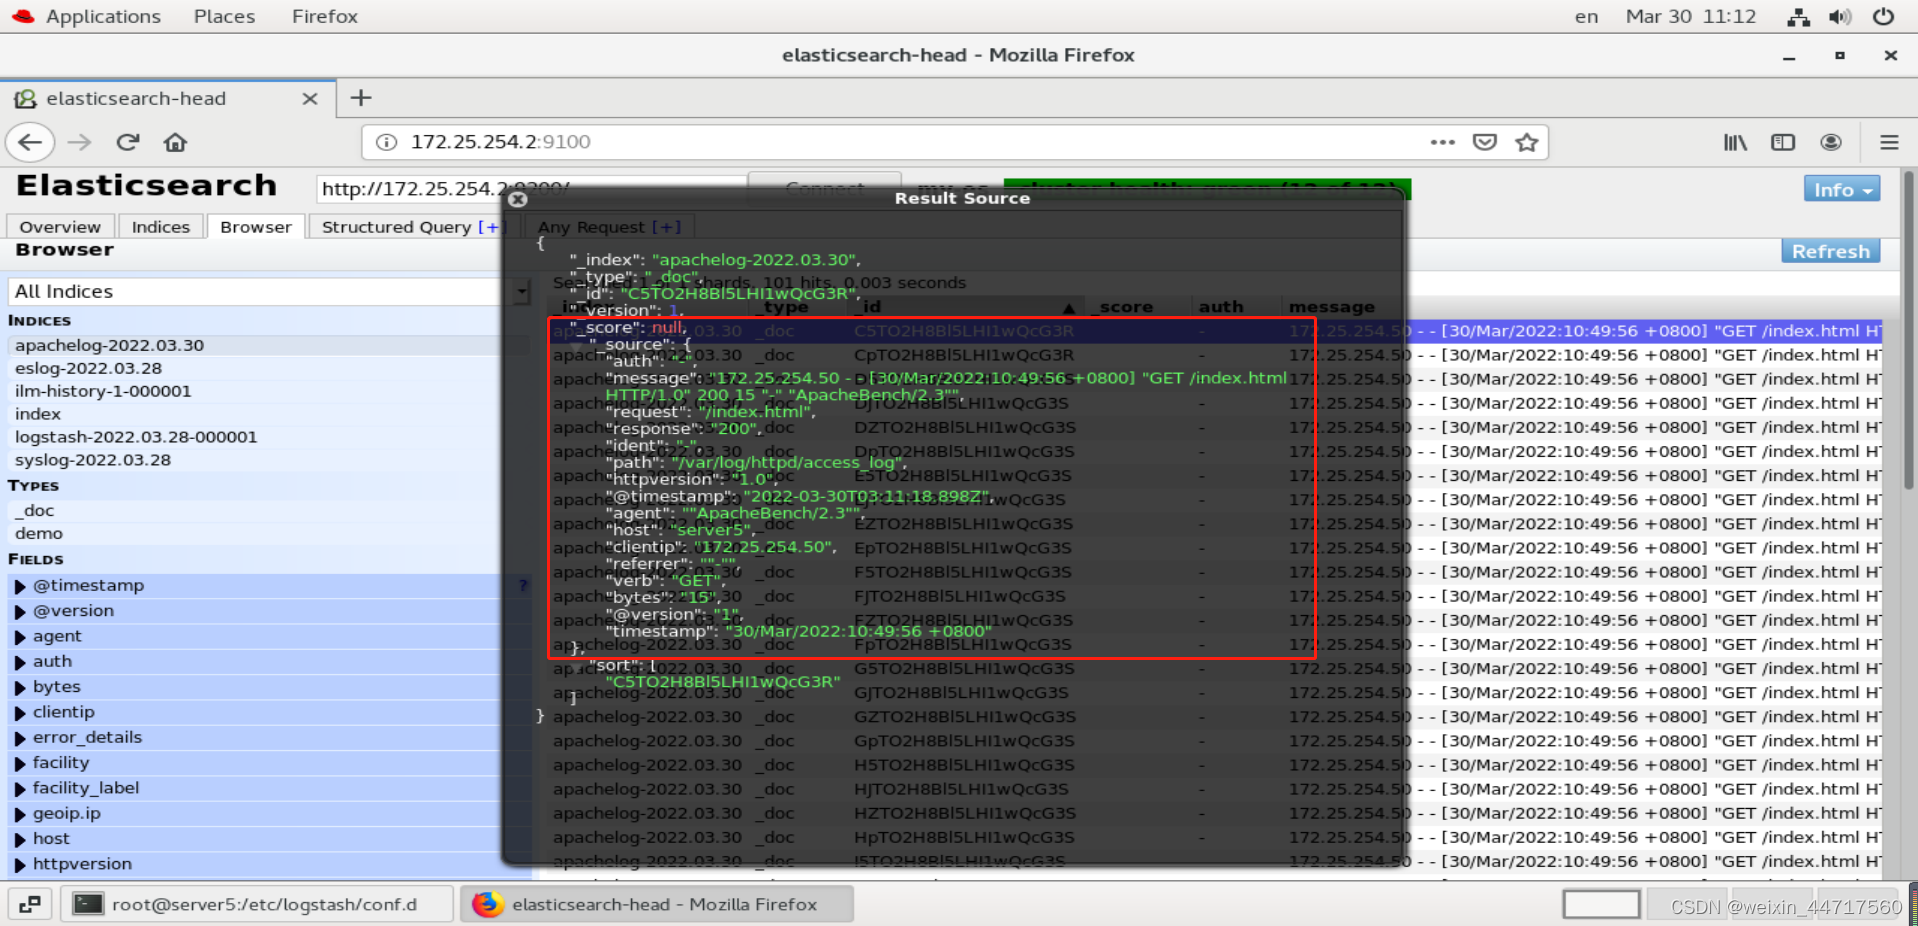Open the en input language indicator
This screenshot has width=1918, height=926.
click(x=1586, y=17)
